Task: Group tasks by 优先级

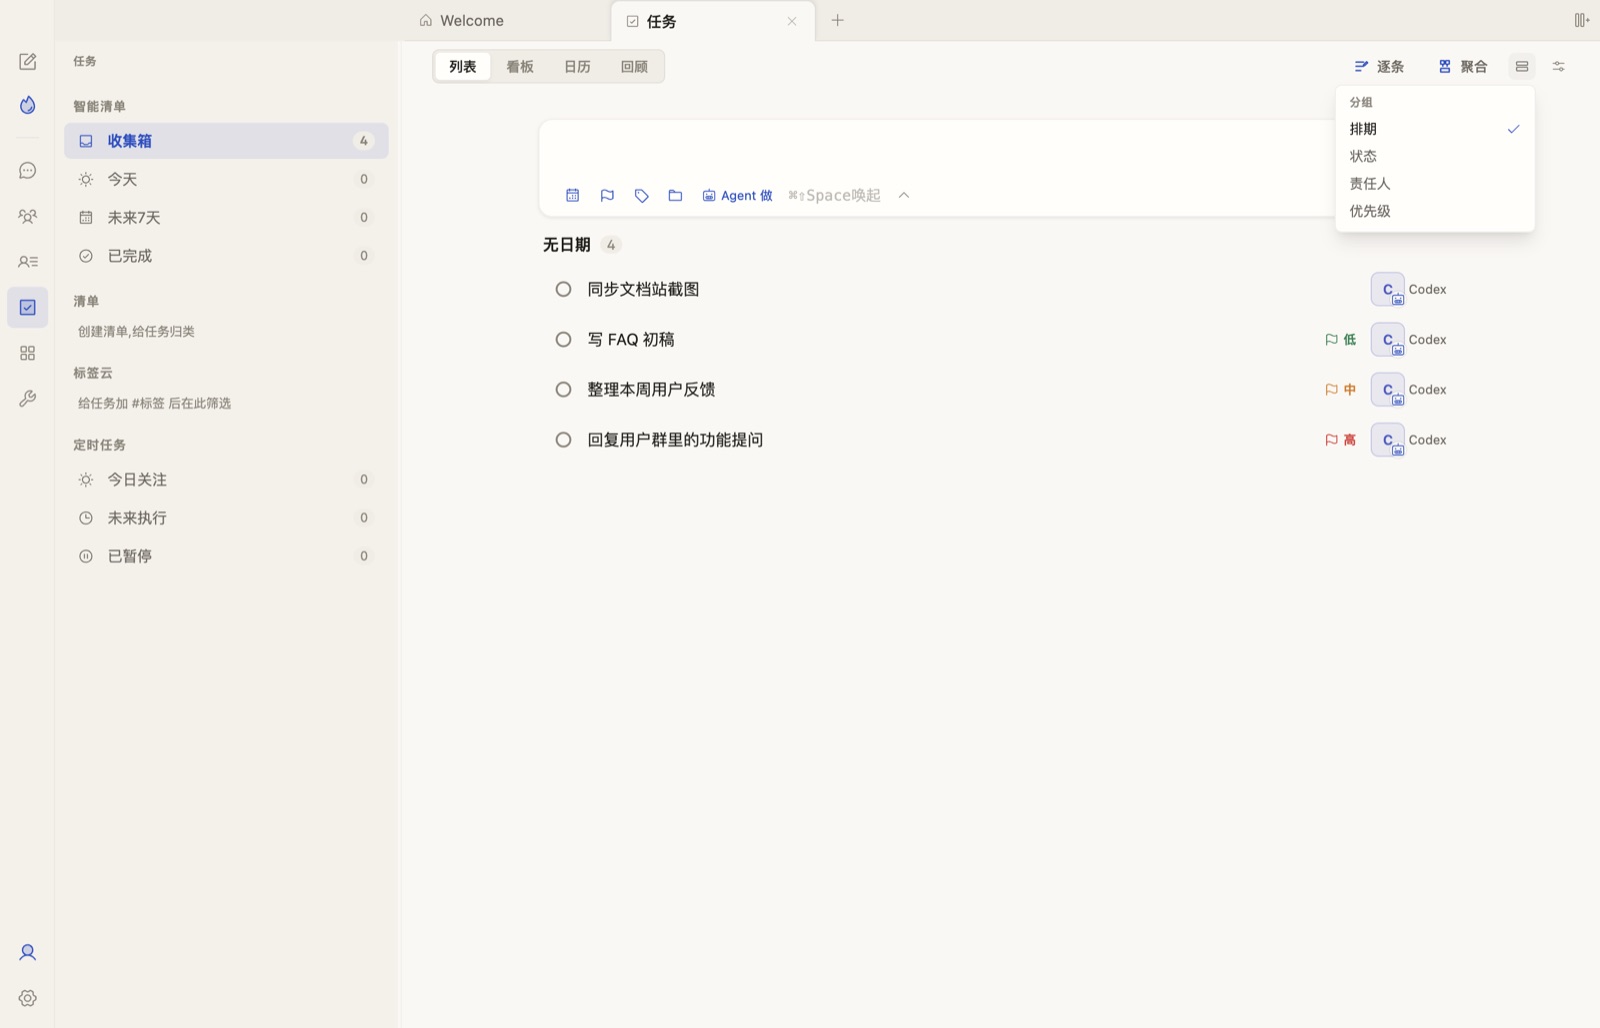Action: pos(1435,211)
